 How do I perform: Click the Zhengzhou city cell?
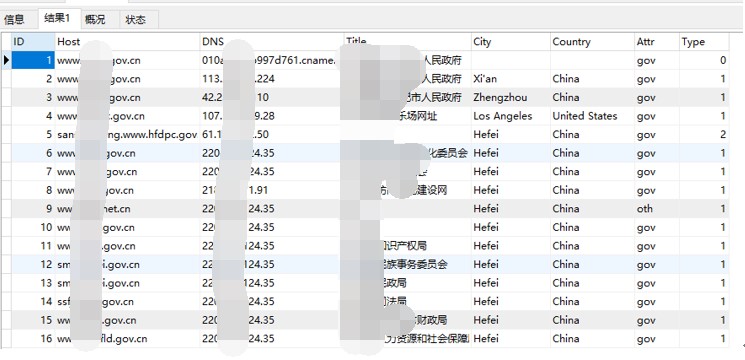pyautogui.click(x=511, y=97)
